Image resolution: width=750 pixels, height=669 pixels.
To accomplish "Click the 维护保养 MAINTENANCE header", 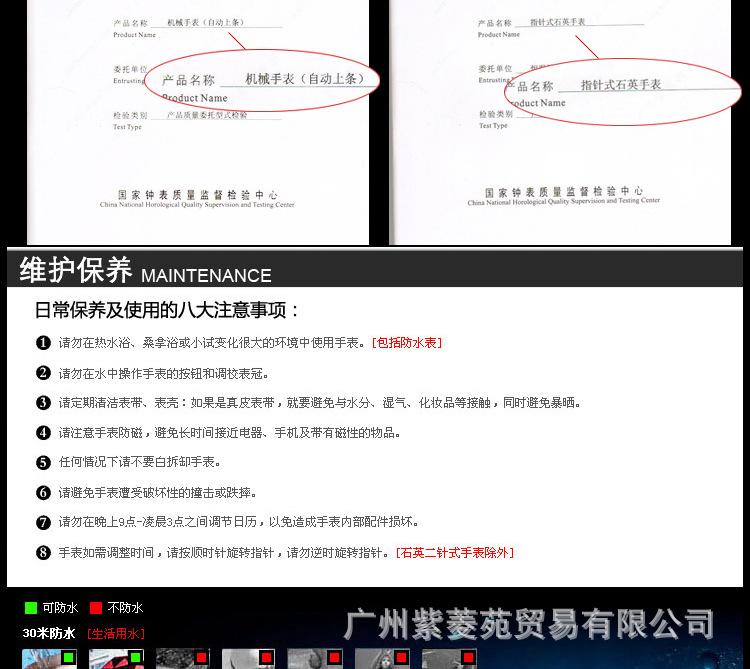I will click(x=145, y=271).
